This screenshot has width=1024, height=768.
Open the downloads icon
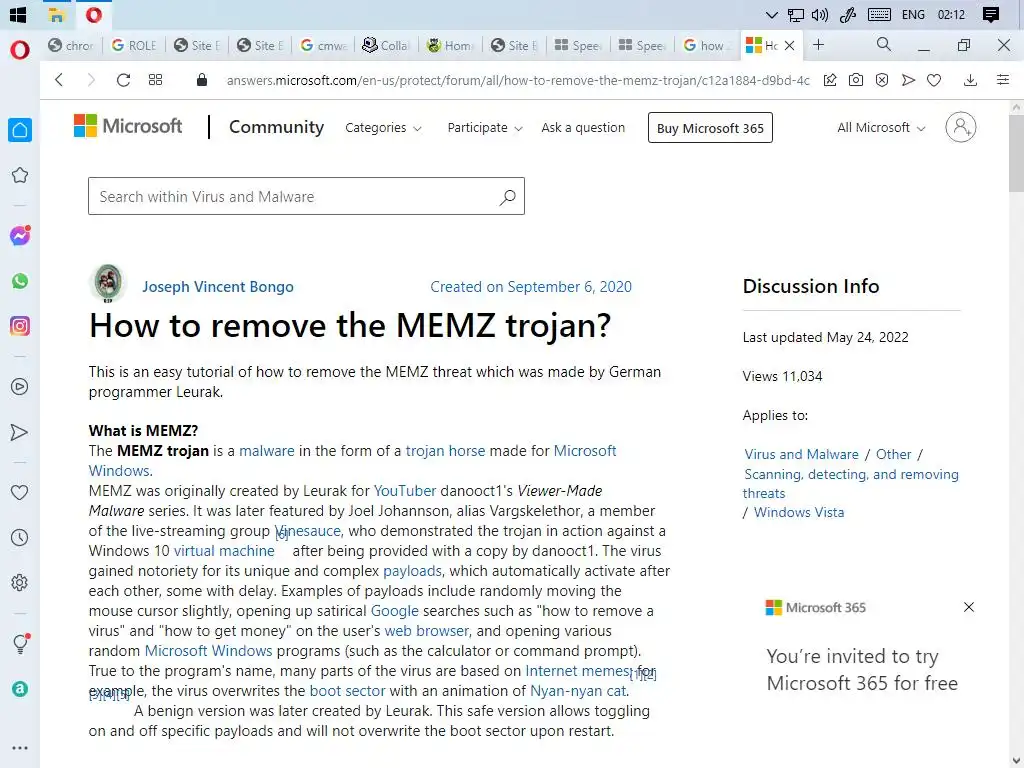(x=970, y=80)
